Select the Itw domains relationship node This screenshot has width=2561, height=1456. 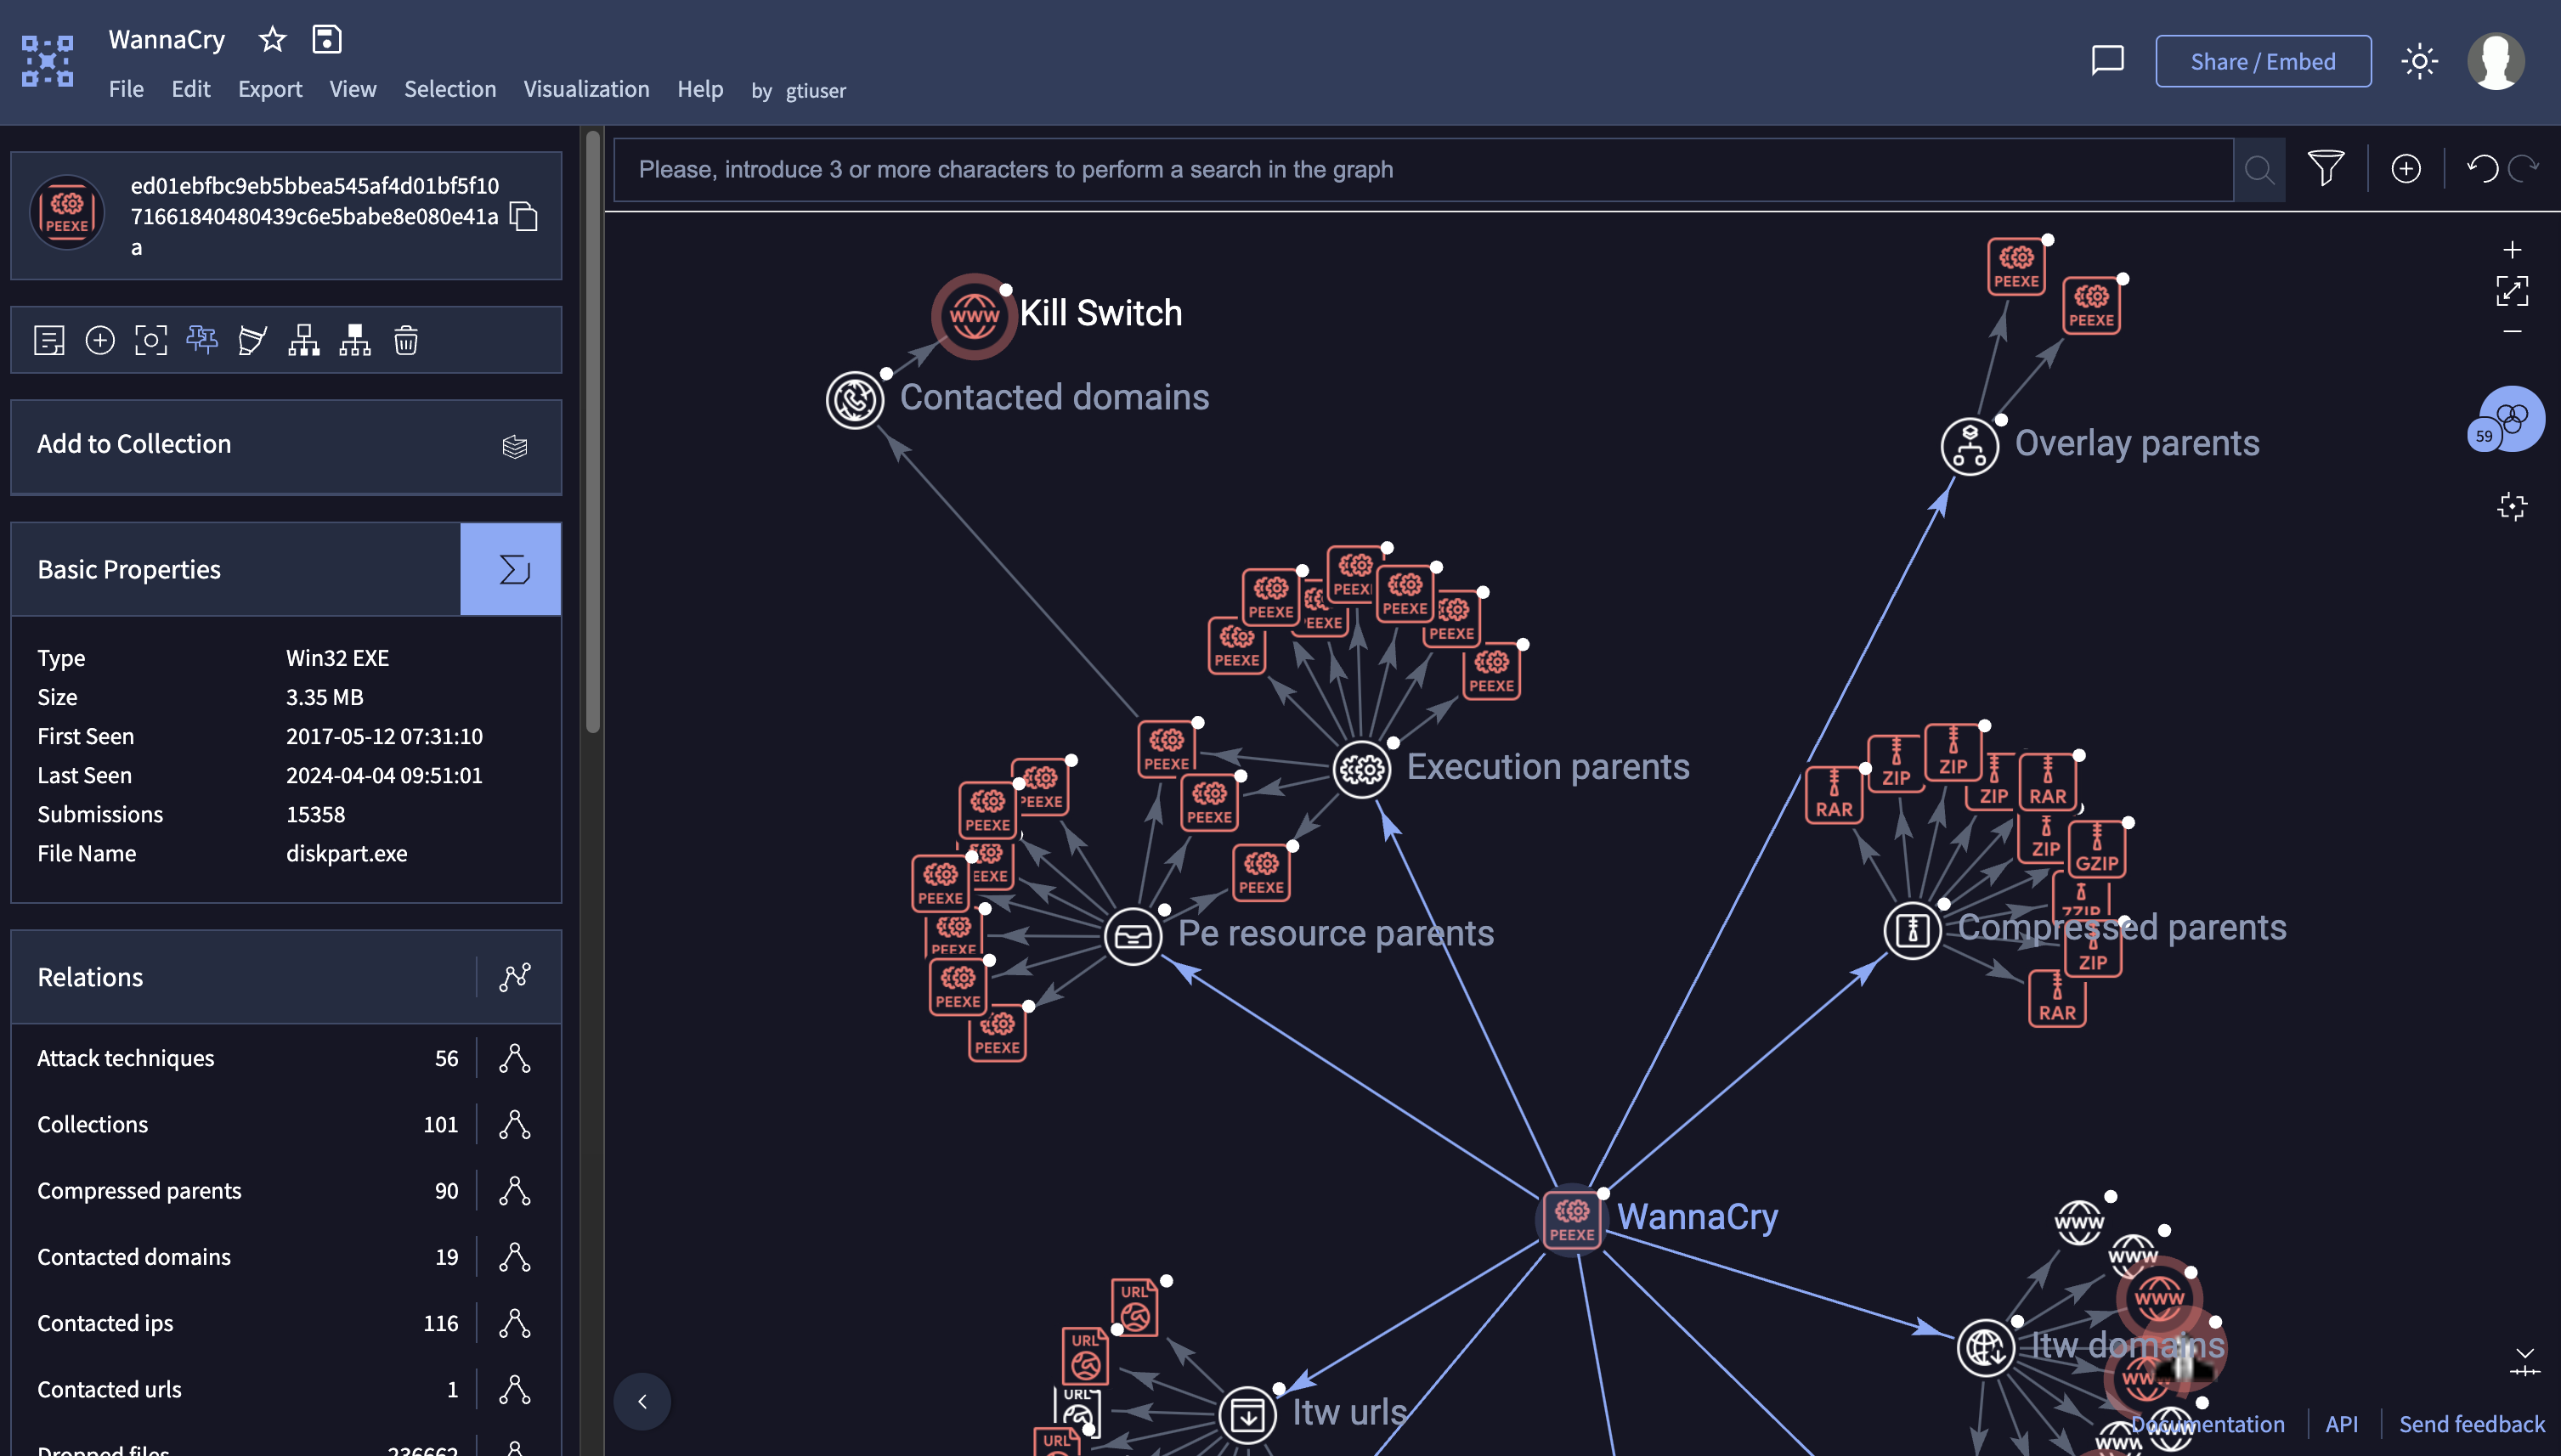click(1986, 1348)
